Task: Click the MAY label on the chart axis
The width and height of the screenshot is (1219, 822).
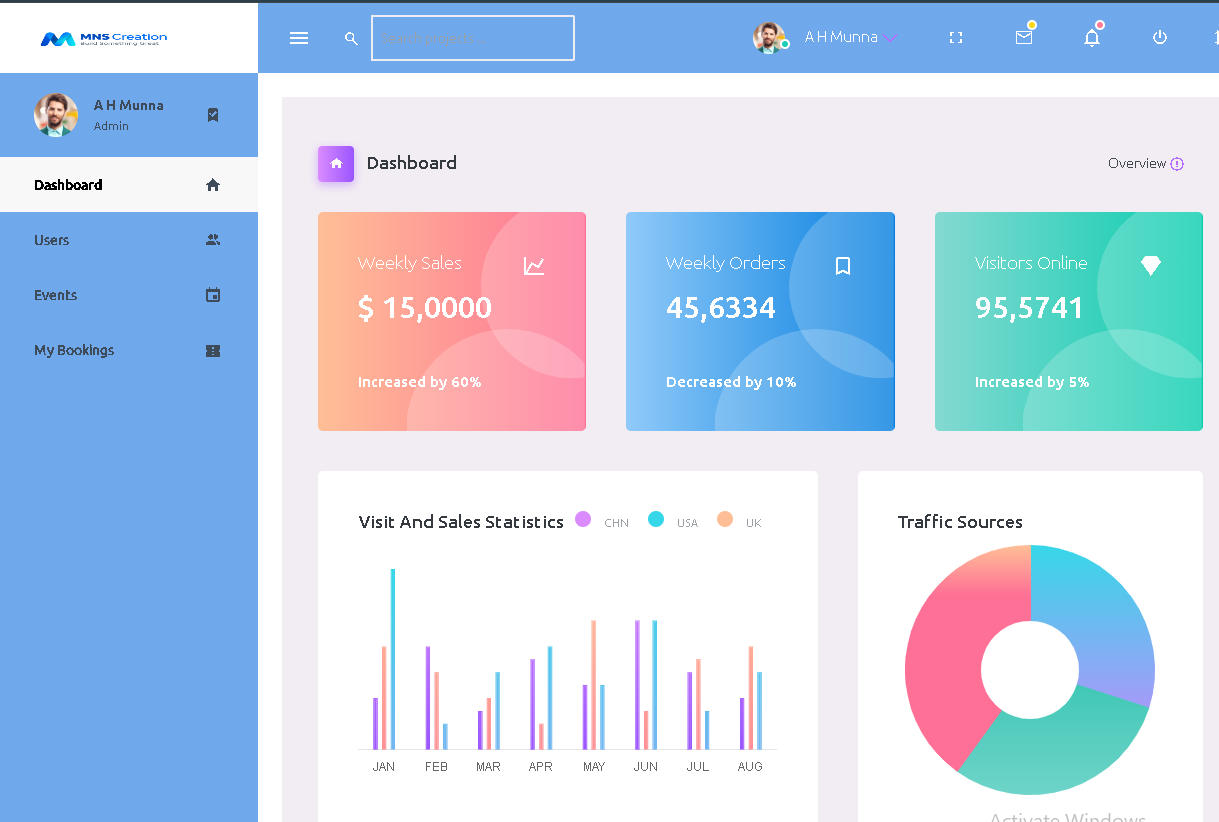Action: pos(594,767)
